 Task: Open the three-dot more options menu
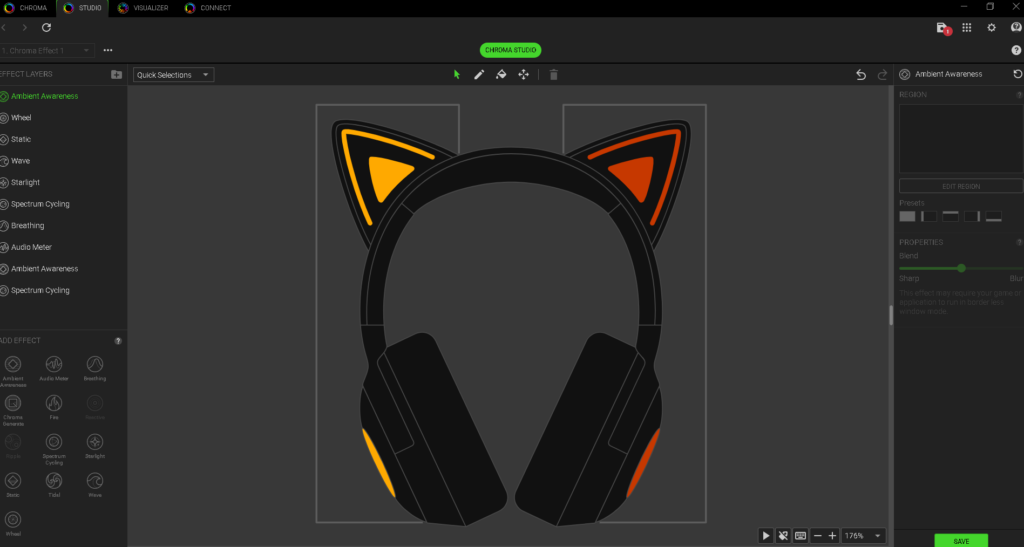108,50
